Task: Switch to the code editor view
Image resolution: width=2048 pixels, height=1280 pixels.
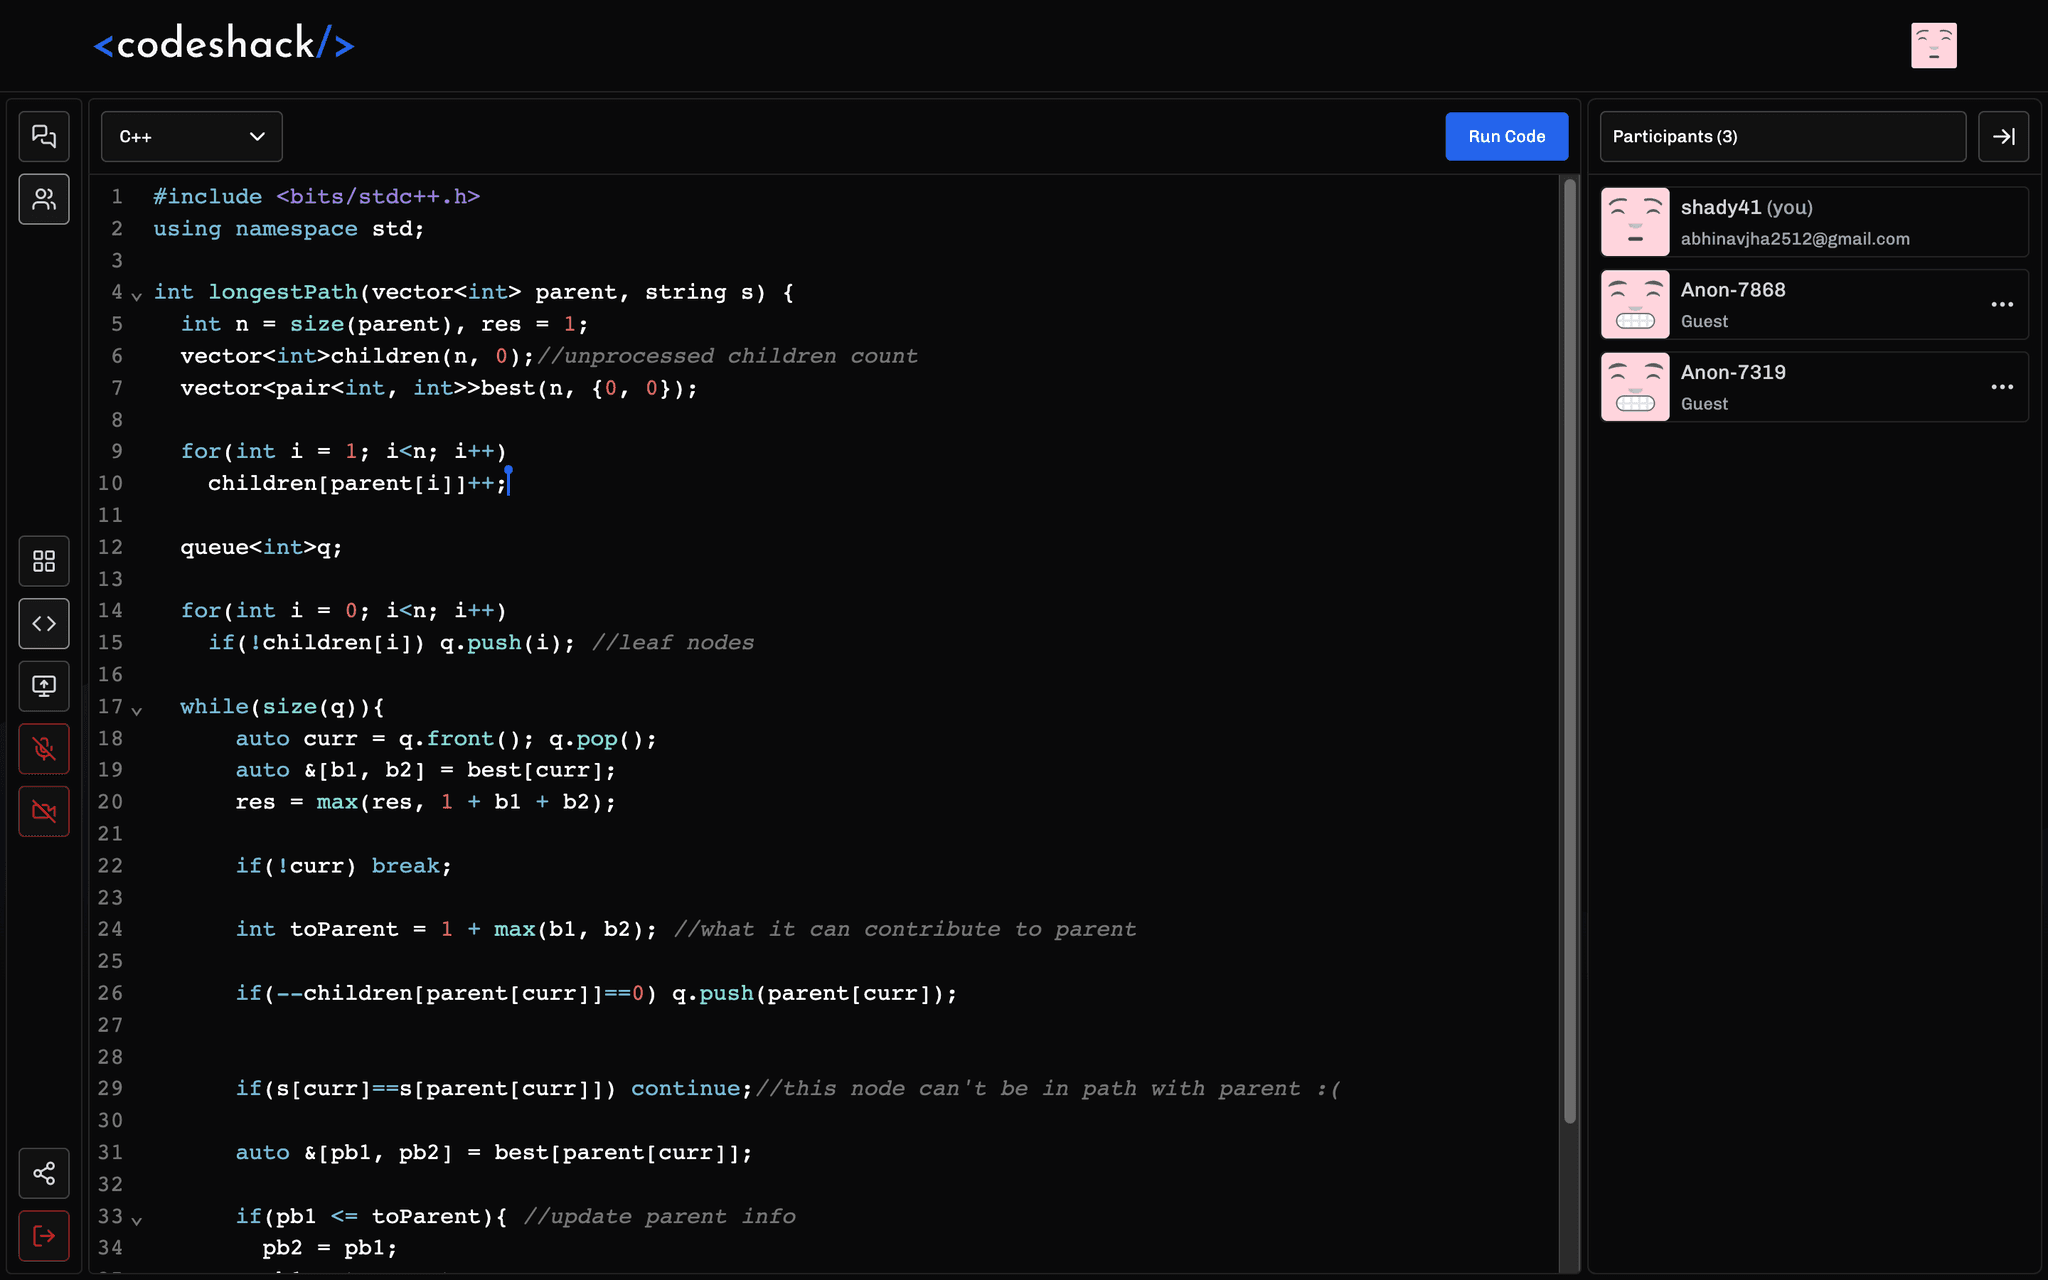Action: pyautogui.click(x=44, y=623)
